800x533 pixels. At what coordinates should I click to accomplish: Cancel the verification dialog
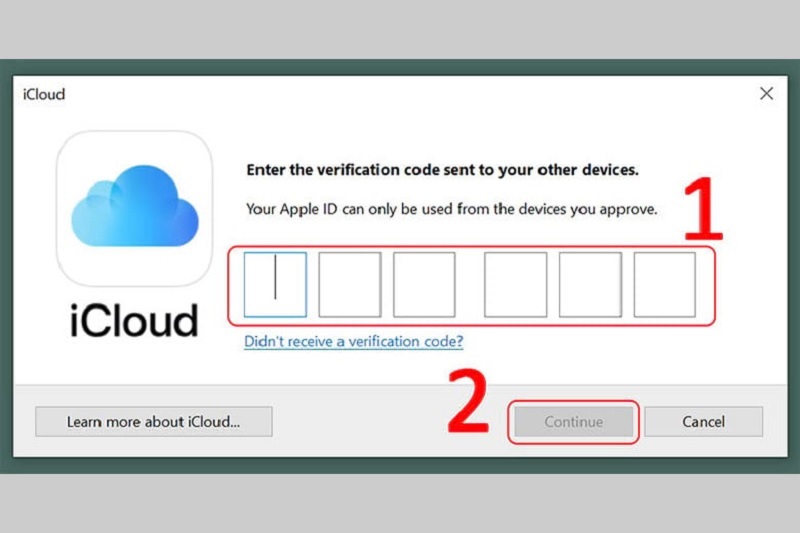[x=703, y=422]
